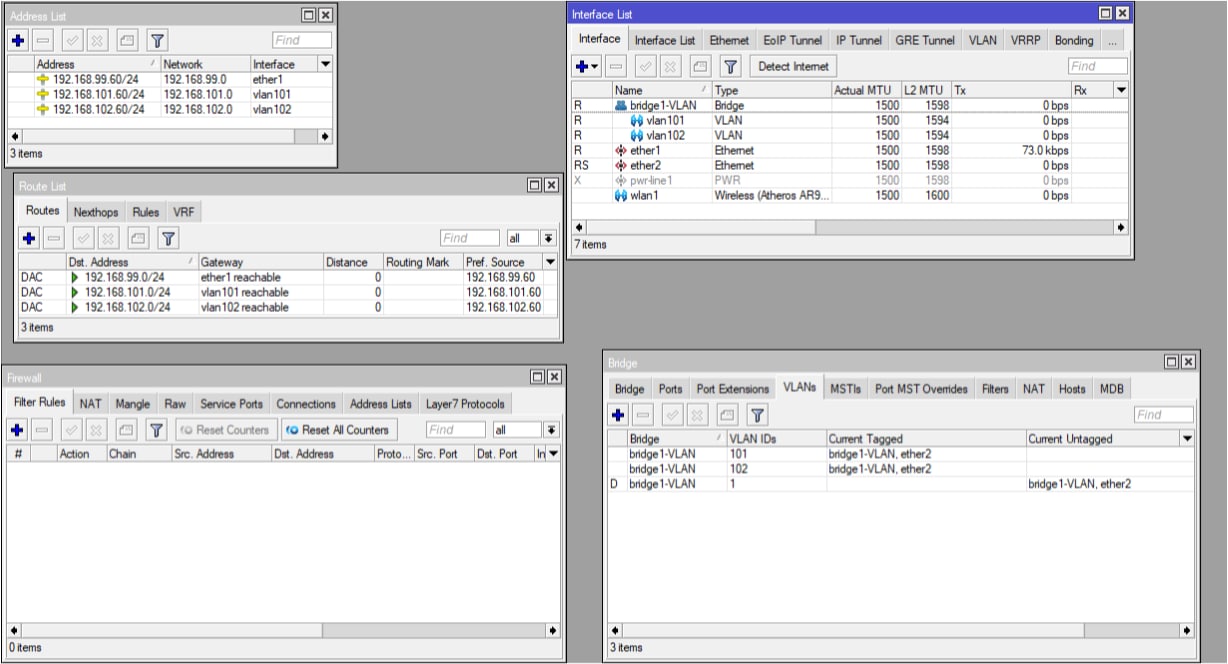Click remove button in Bridge toolbar
The image size is (1228, 664).
[642, 414]
